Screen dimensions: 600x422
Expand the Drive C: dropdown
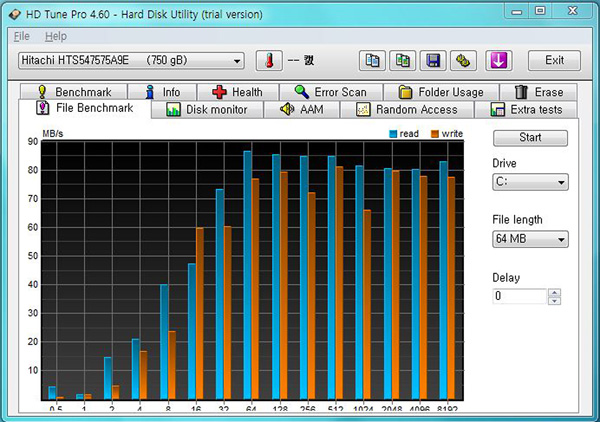point(561,182)
